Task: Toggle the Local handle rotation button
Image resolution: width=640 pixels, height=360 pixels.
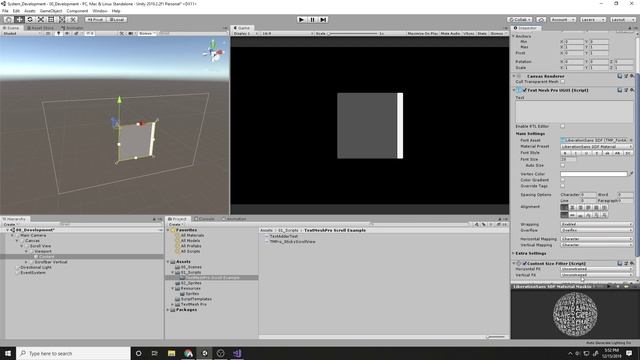Action: coord(117,19)
